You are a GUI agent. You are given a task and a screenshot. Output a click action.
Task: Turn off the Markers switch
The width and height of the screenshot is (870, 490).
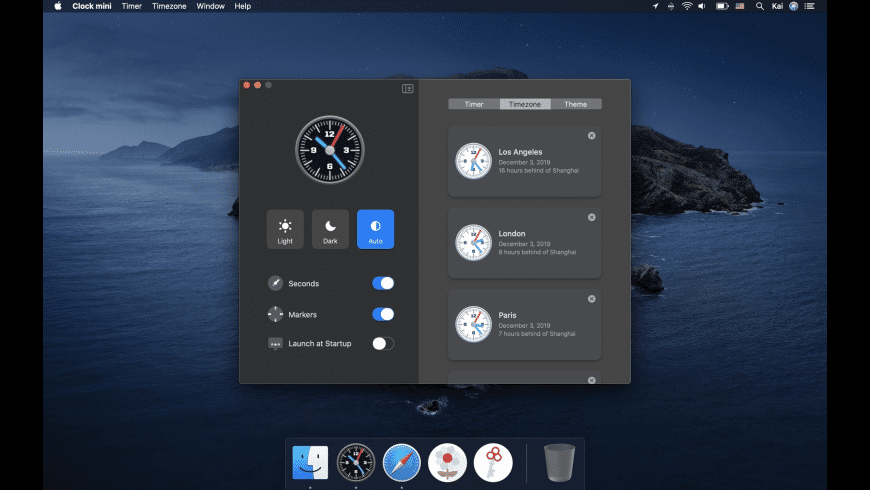point(383,314)
